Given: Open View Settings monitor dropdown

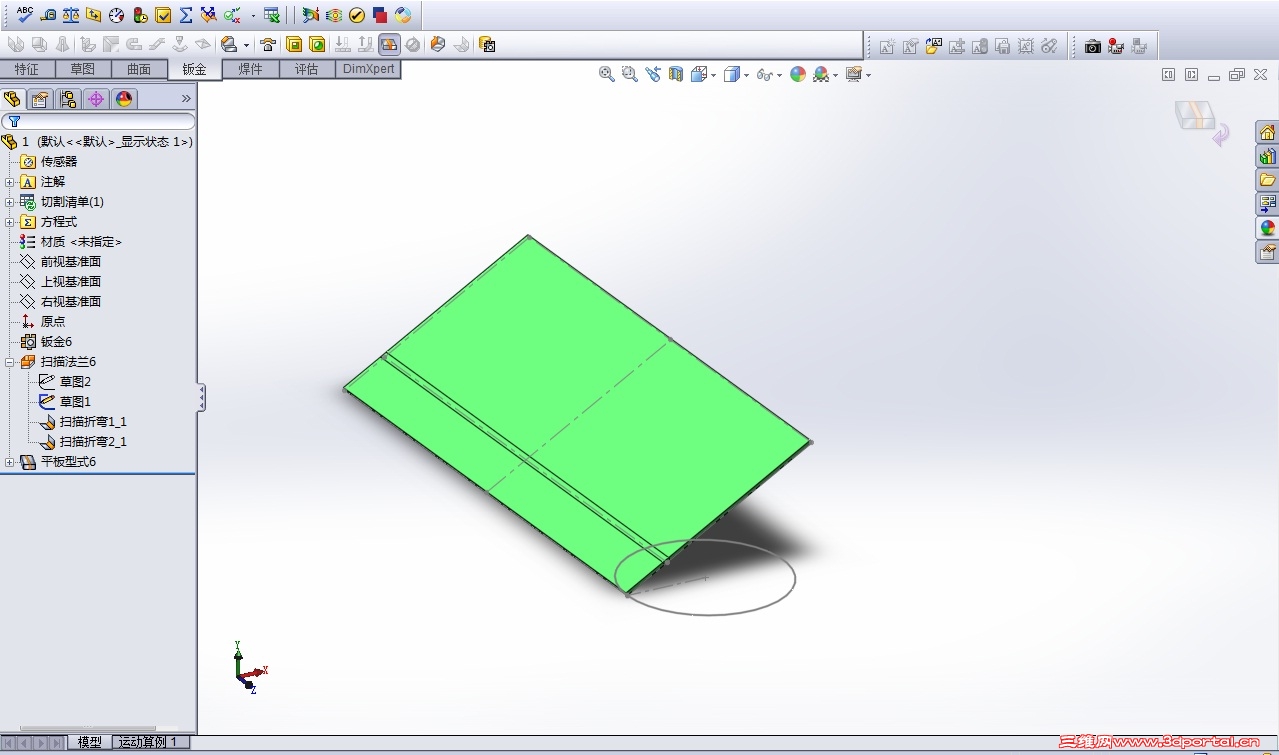Looking at the screenshot, I should pyautogui.click(x=868, y=75).
